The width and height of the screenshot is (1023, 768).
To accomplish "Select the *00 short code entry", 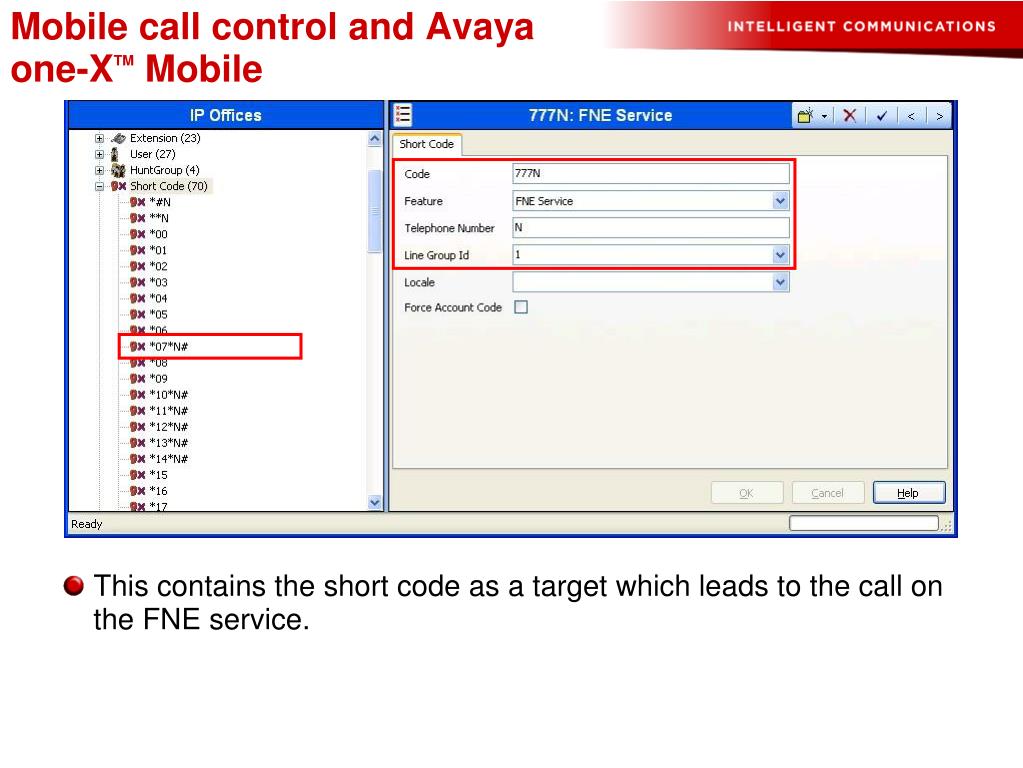I will (159, 234).
